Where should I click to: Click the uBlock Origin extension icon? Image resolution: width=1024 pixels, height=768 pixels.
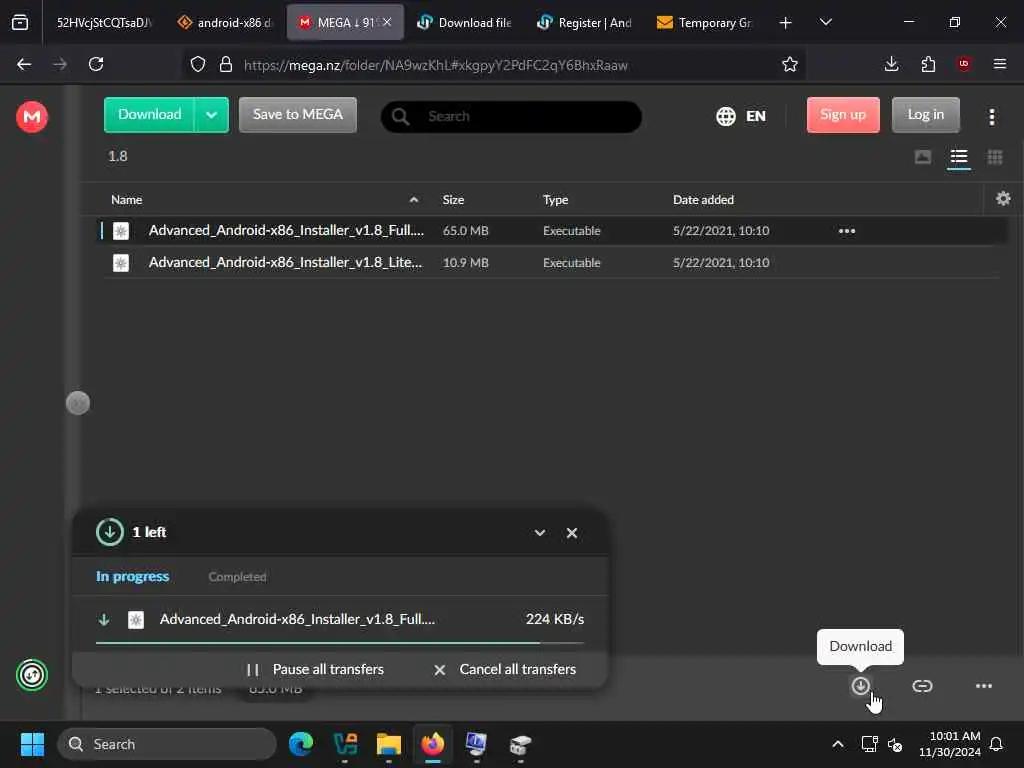click(x=963, y=64)
